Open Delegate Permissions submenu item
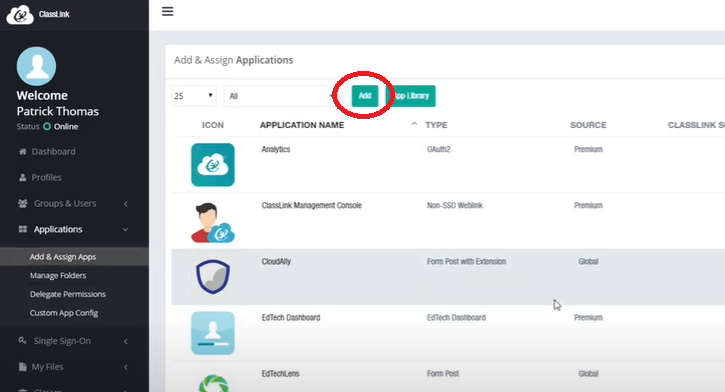Viewport: 725px width, 392px height. [68, 294]
